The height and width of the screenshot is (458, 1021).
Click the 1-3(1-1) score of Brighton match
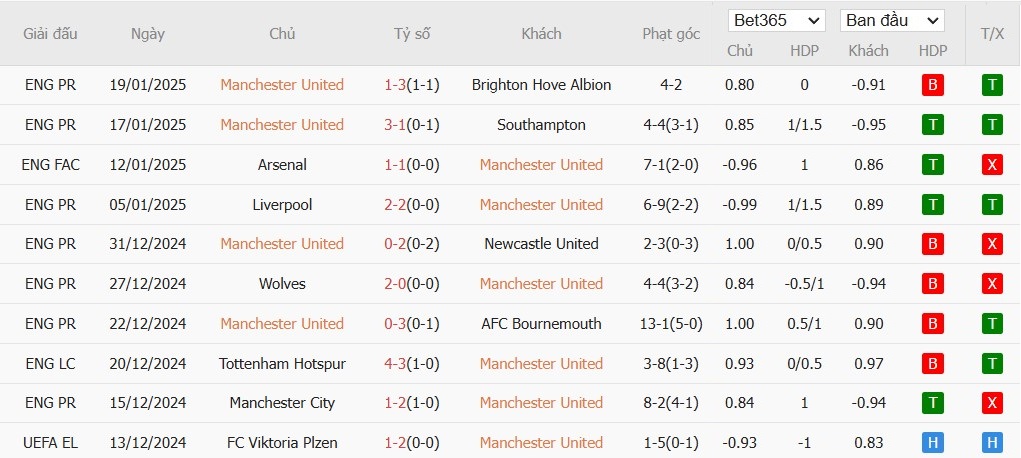412,85
